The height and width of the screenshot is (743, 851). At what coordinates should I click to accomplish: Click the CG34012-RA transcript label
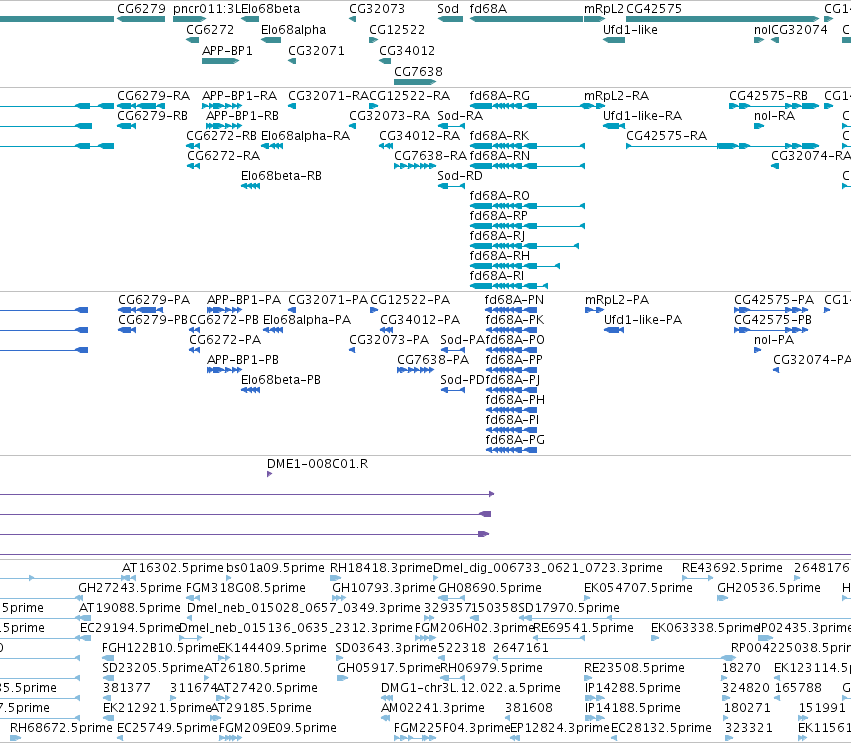coord(420,136)
